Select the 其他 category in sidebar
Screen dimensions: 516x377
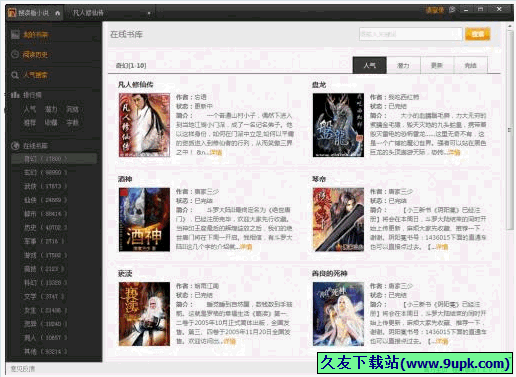45,351
